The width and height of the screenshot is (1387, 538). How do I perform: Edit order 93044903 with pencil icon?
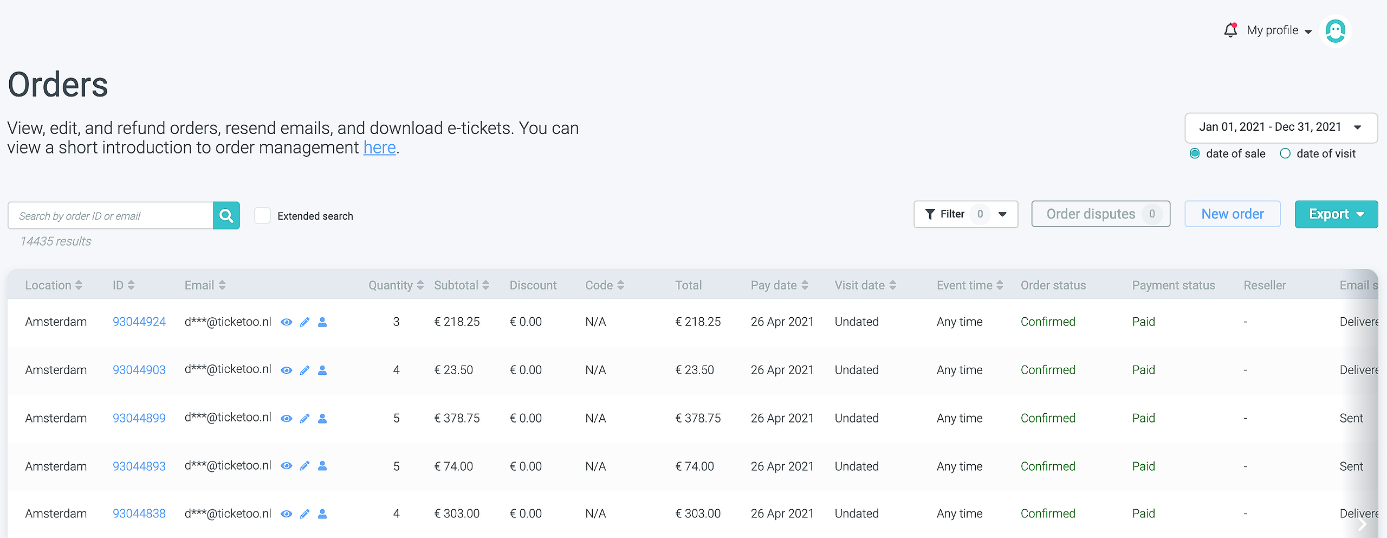[x=305, y=371]
